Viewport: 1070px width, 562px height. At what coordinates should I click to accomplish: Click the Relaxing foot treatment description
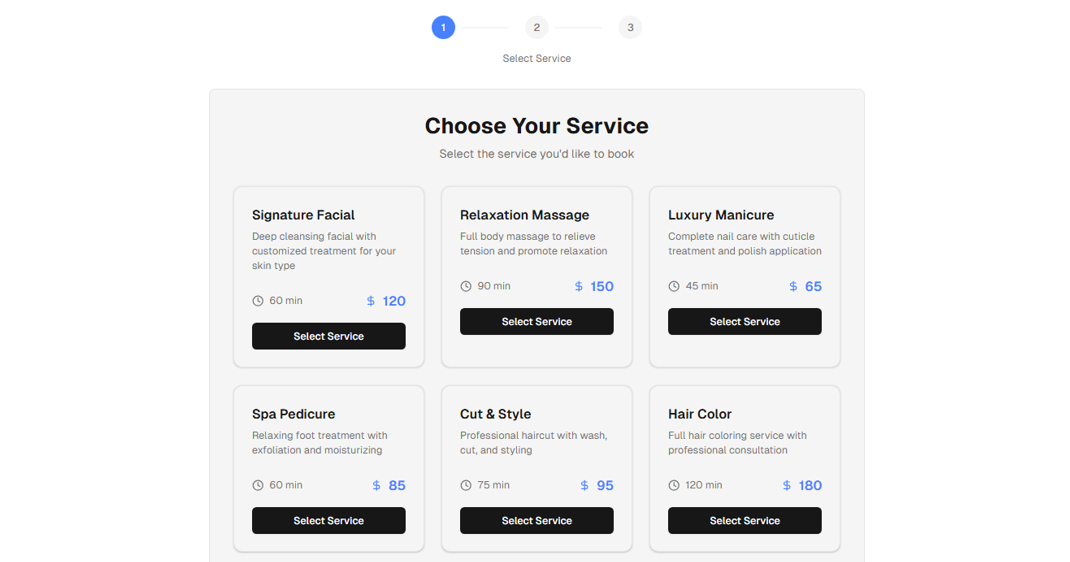pyautogui.click(x=319, y=443)
